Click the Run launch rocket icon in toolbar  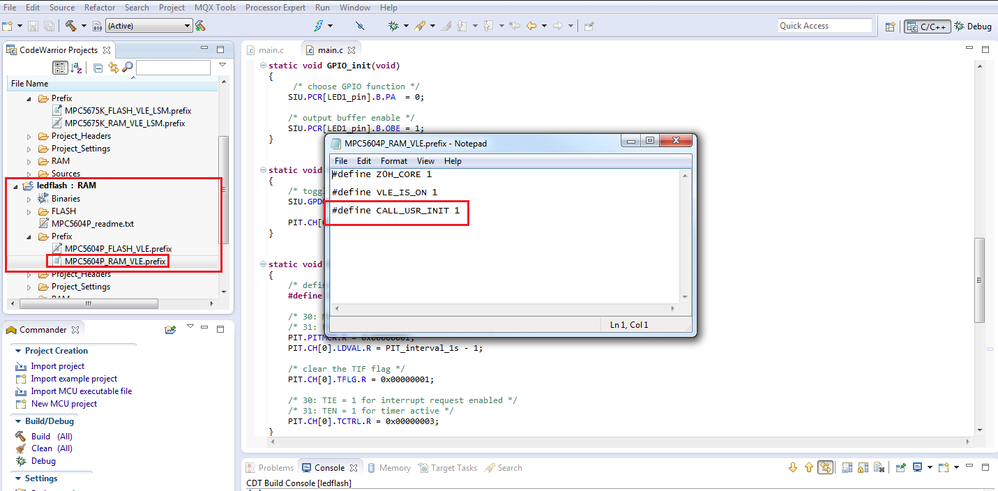point(420,26)
